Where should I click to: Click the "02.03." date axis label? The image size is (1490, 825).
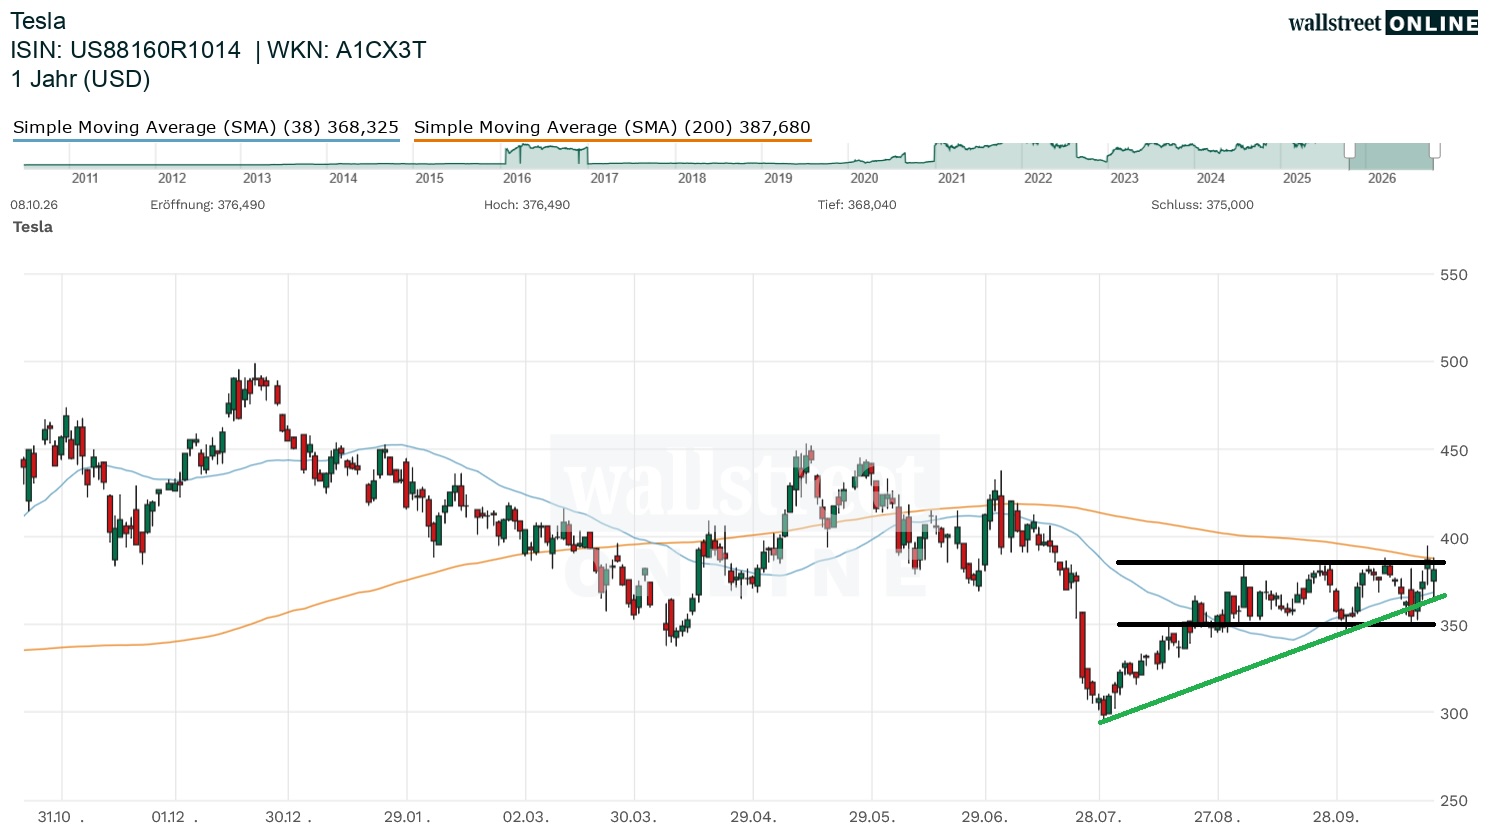click(526, 817)
